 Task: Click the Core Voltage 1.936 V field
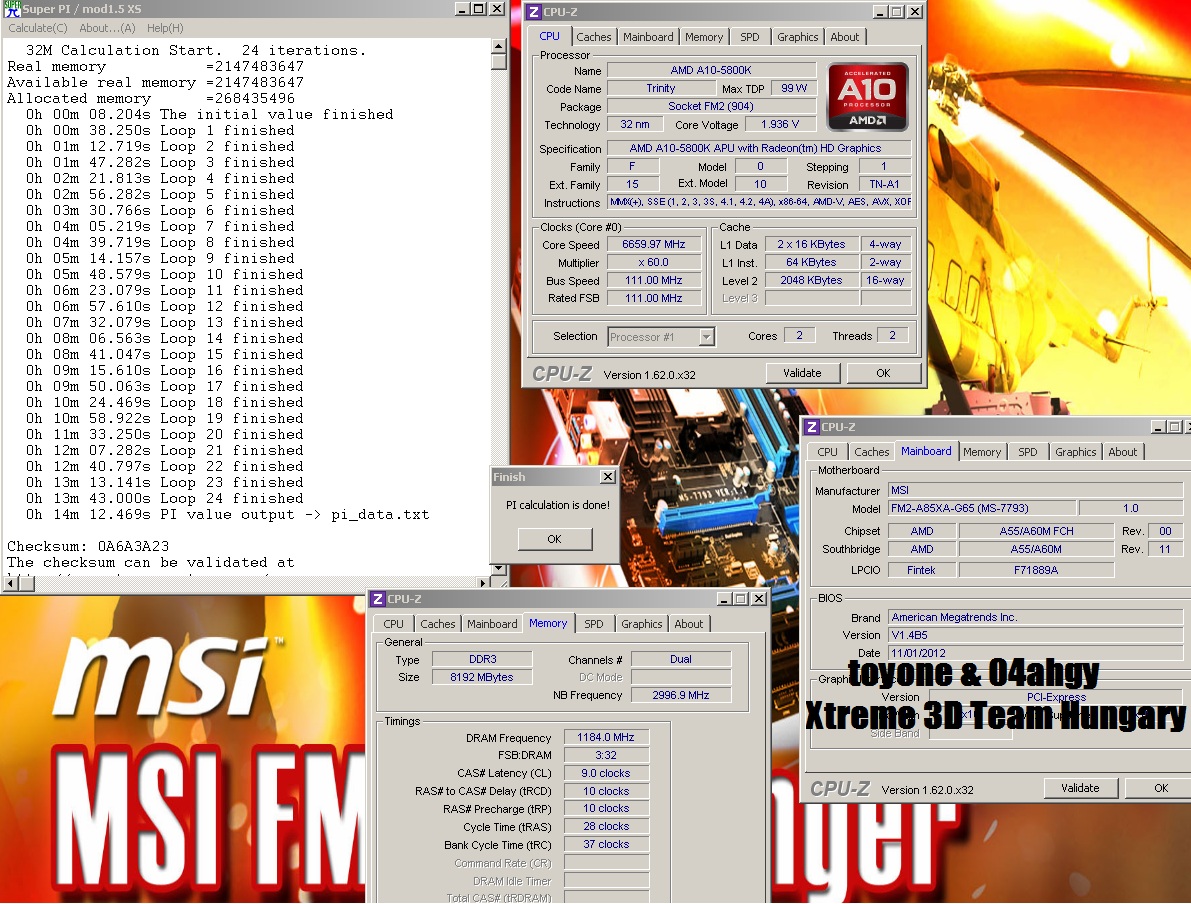pos(779,125)
